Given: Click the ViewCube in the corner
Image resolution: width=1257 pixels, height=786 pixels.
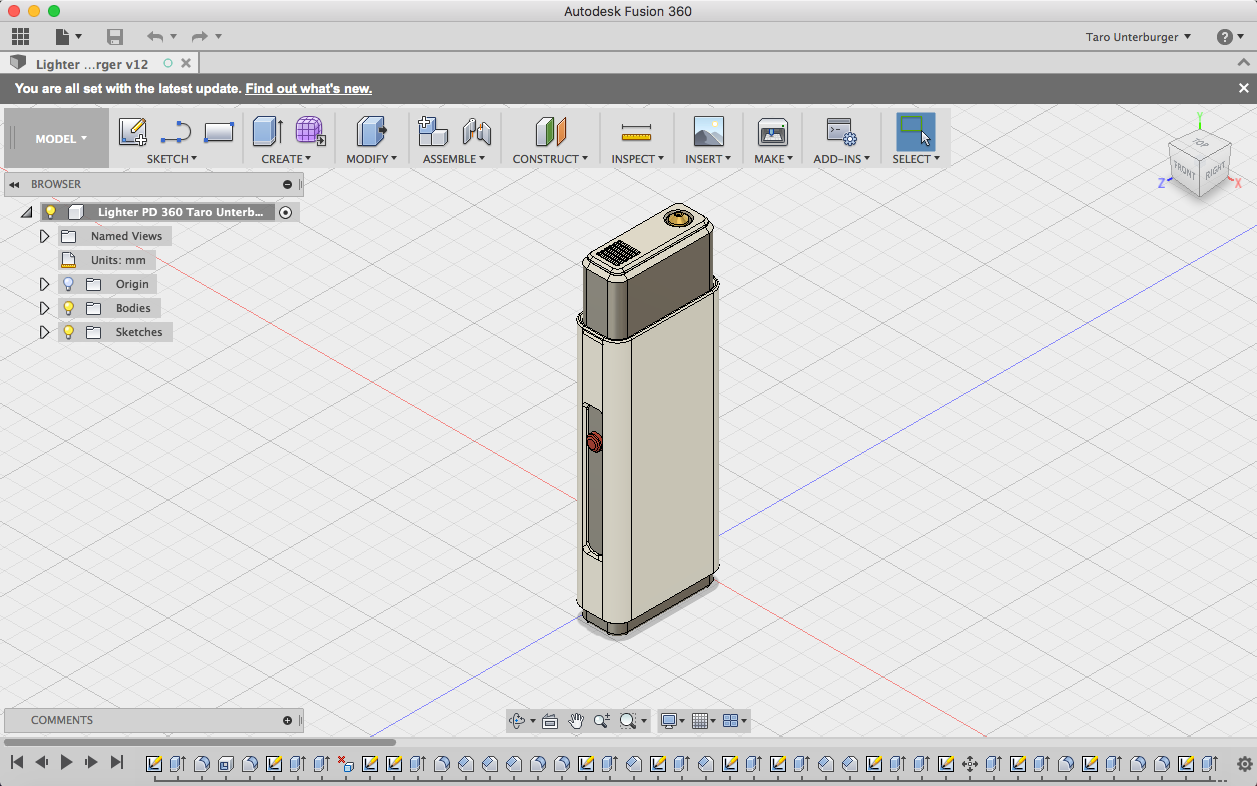Looking at the screenshot, I should point(1199,166).
